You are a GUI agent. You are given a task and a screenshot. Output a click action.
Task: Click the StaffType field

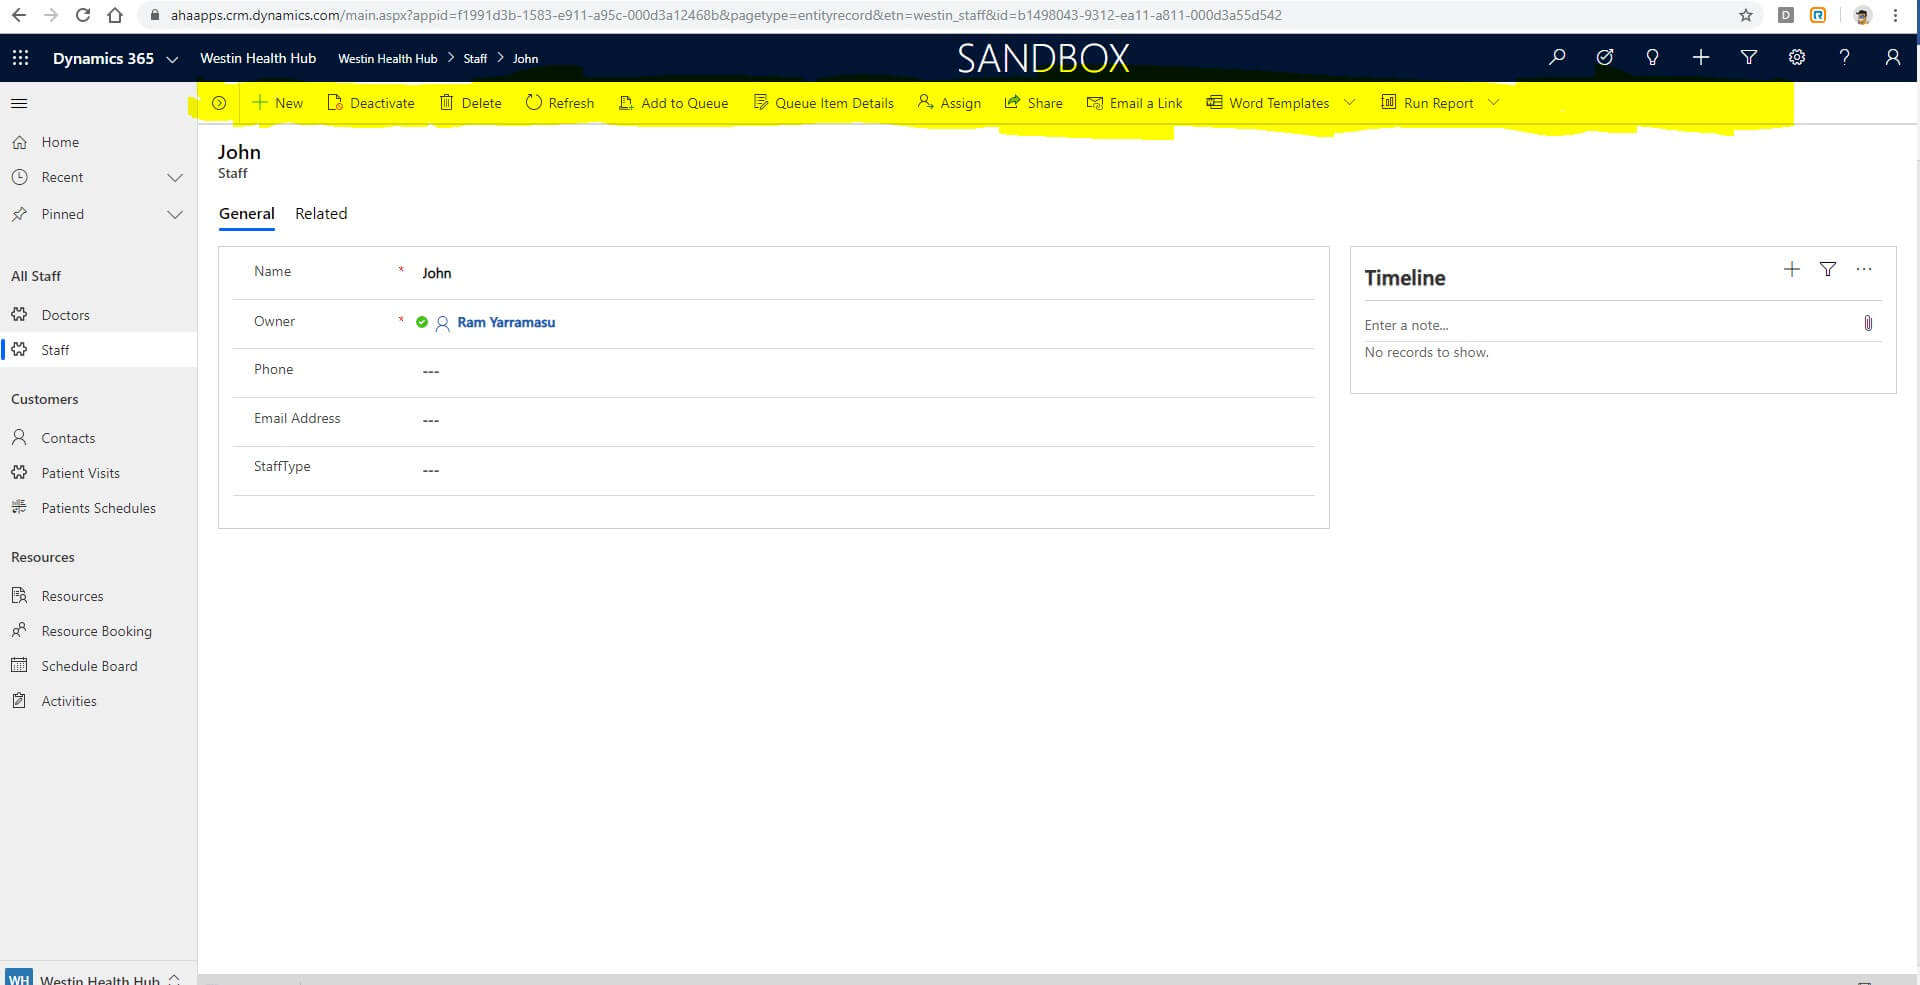pos(866,469)
